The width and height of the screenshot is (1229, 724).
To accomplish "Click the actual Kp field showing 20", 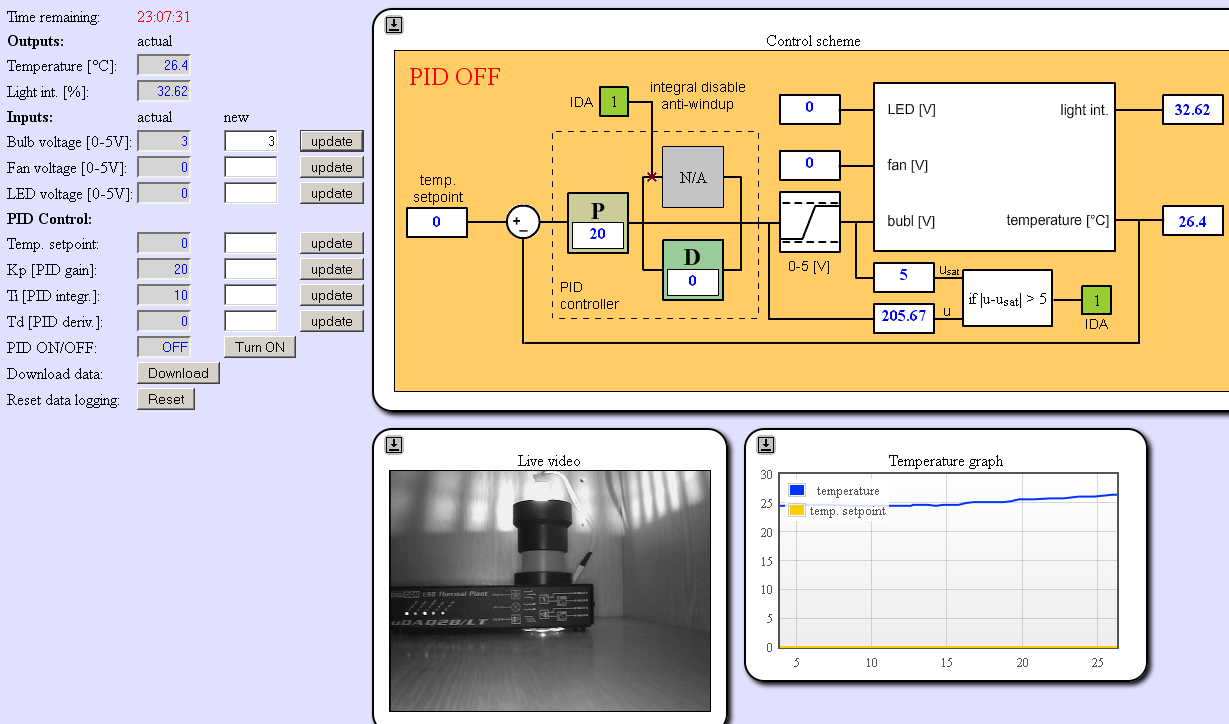I will point(163,269).
